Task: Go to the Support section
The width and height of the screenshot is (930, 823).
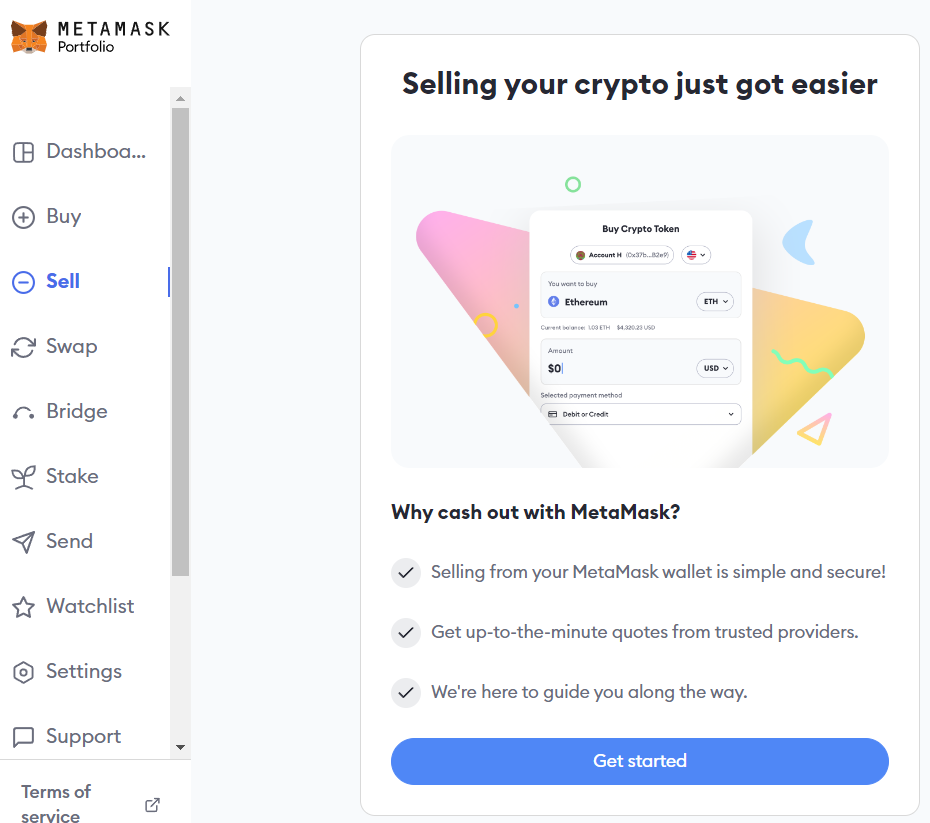Action: click(66, 736)
